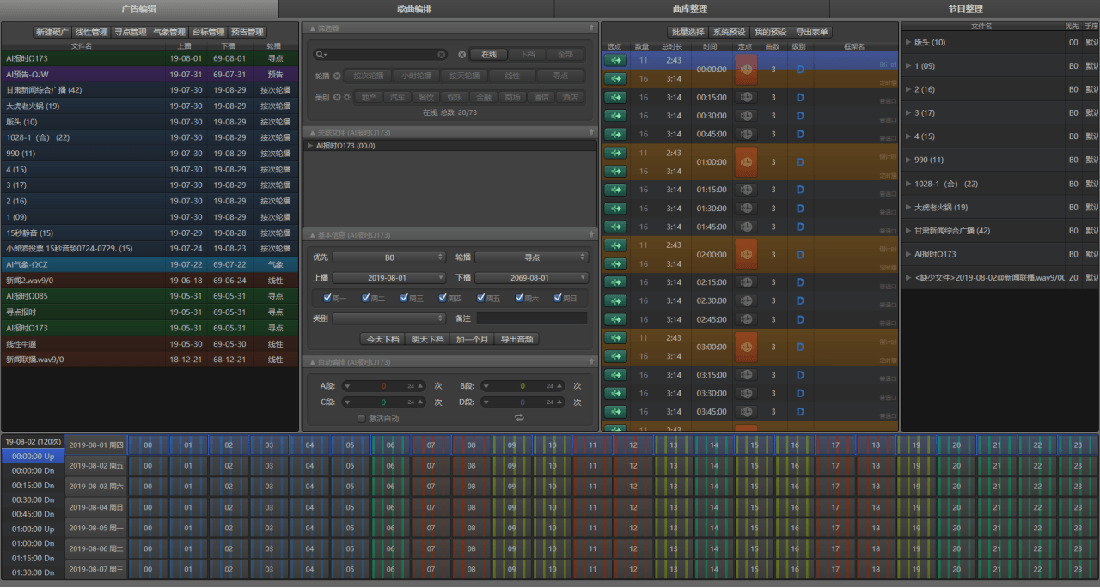Screen dimensions: 1100x588
Task: Click the clear icon beside the 轮播 filter label
Action: click(x=336, y=75)
